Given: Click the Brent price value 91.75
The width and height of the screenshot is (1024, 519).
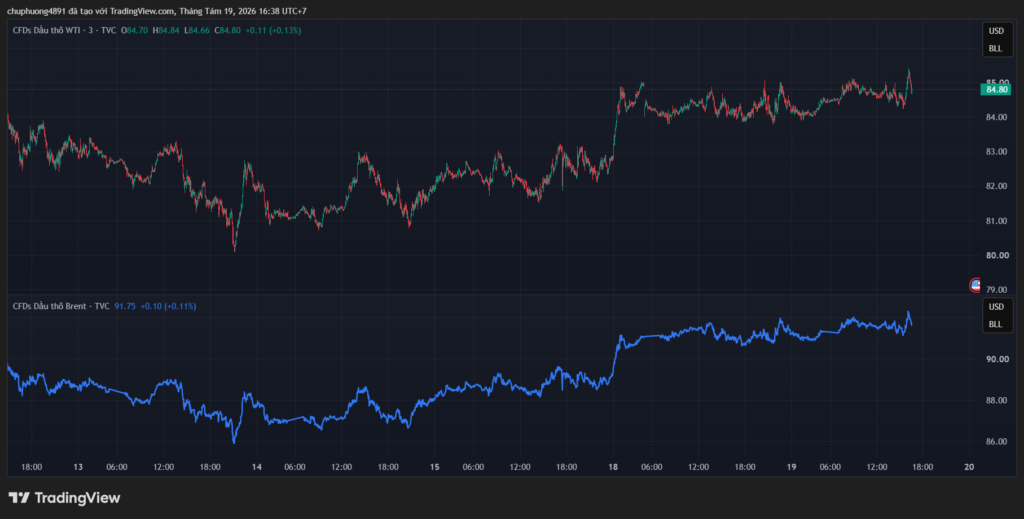Looking at the screenshot, I should [125, 306].
